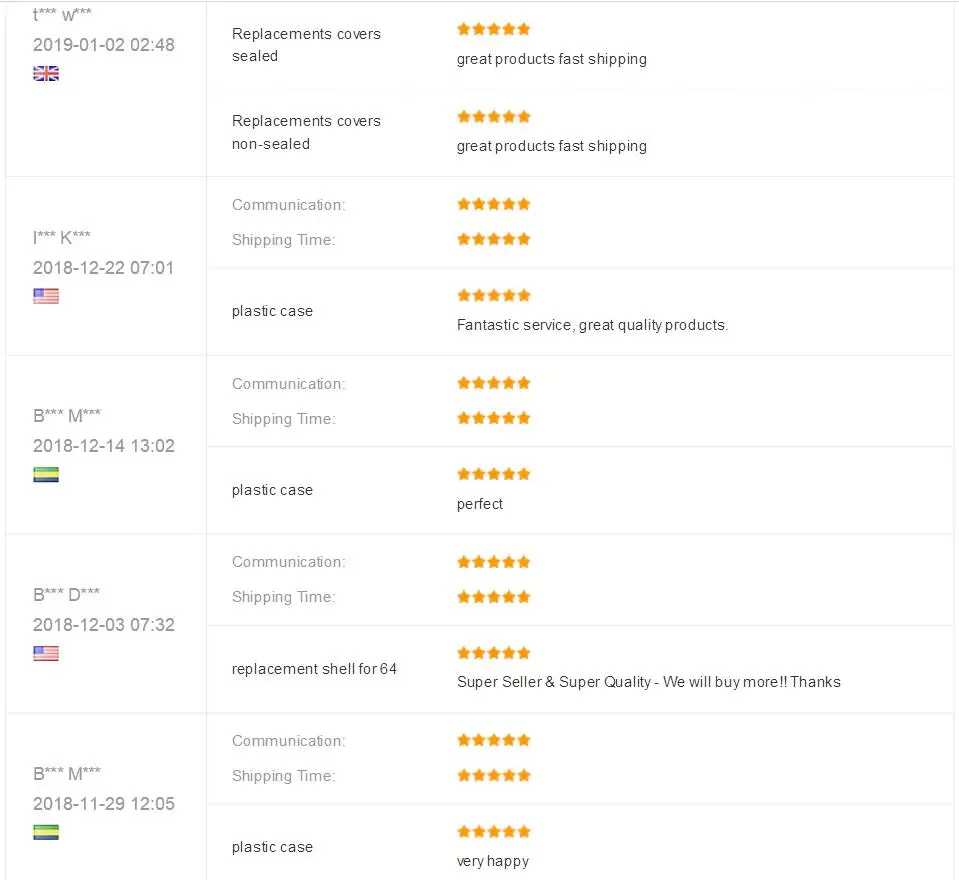Screen dimensions: 959x880
Task: Click star rating for Replacements covers non-sealed
Action: pyautogui.click(x=494, y=116)
